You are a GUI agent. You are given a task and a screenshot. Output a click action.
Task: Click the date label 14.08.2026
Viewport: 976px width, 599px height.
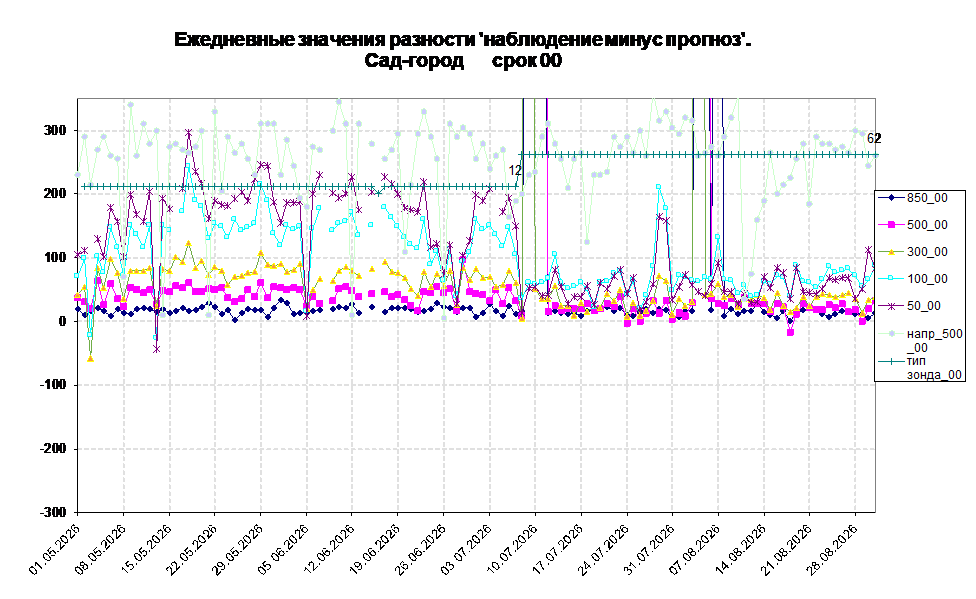741,549
